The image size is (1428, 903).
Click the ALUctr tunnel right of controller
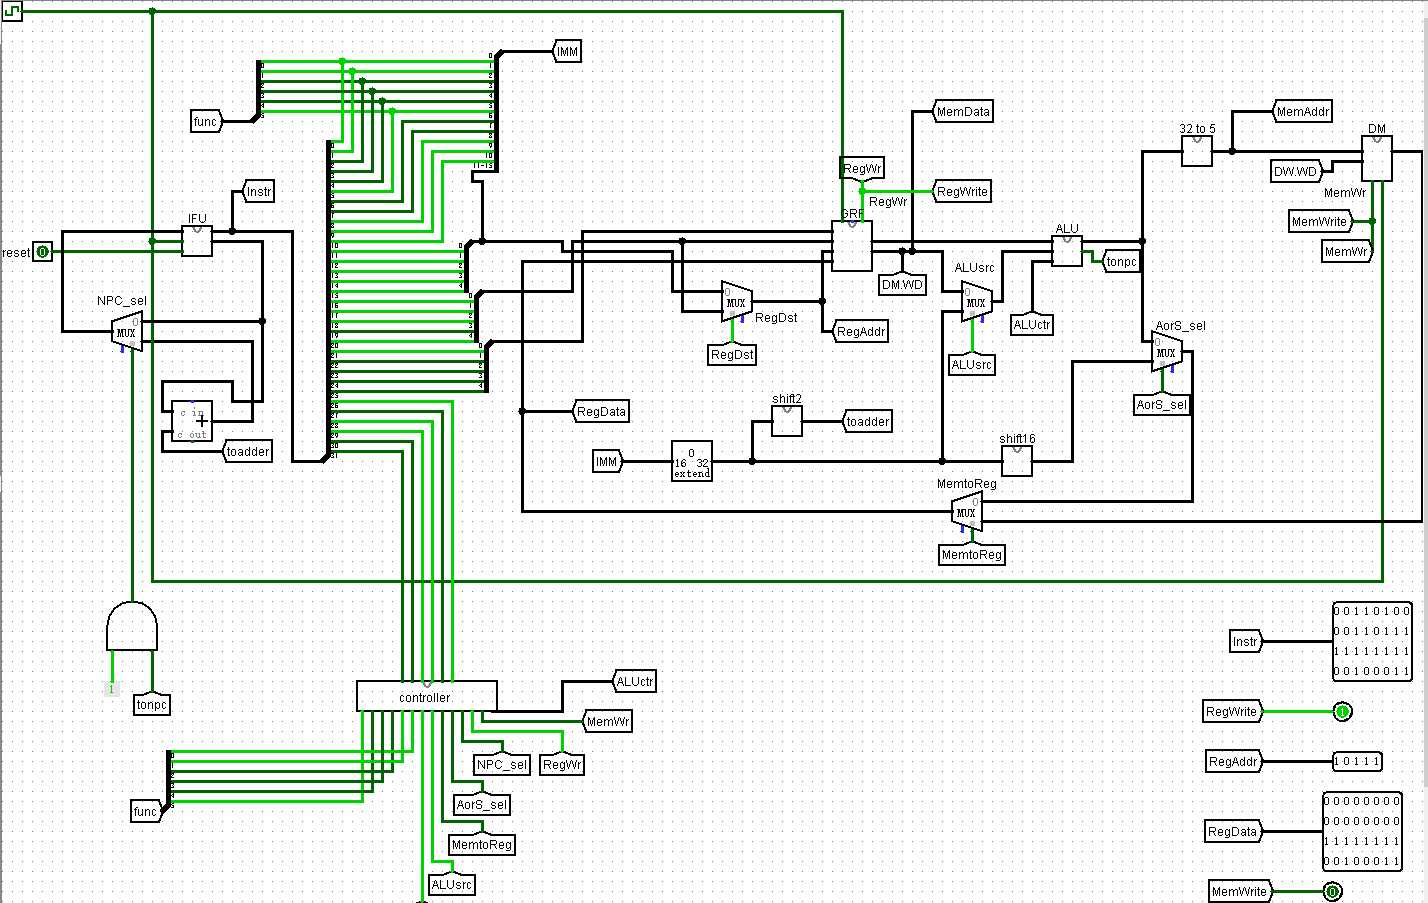(635, 682)
